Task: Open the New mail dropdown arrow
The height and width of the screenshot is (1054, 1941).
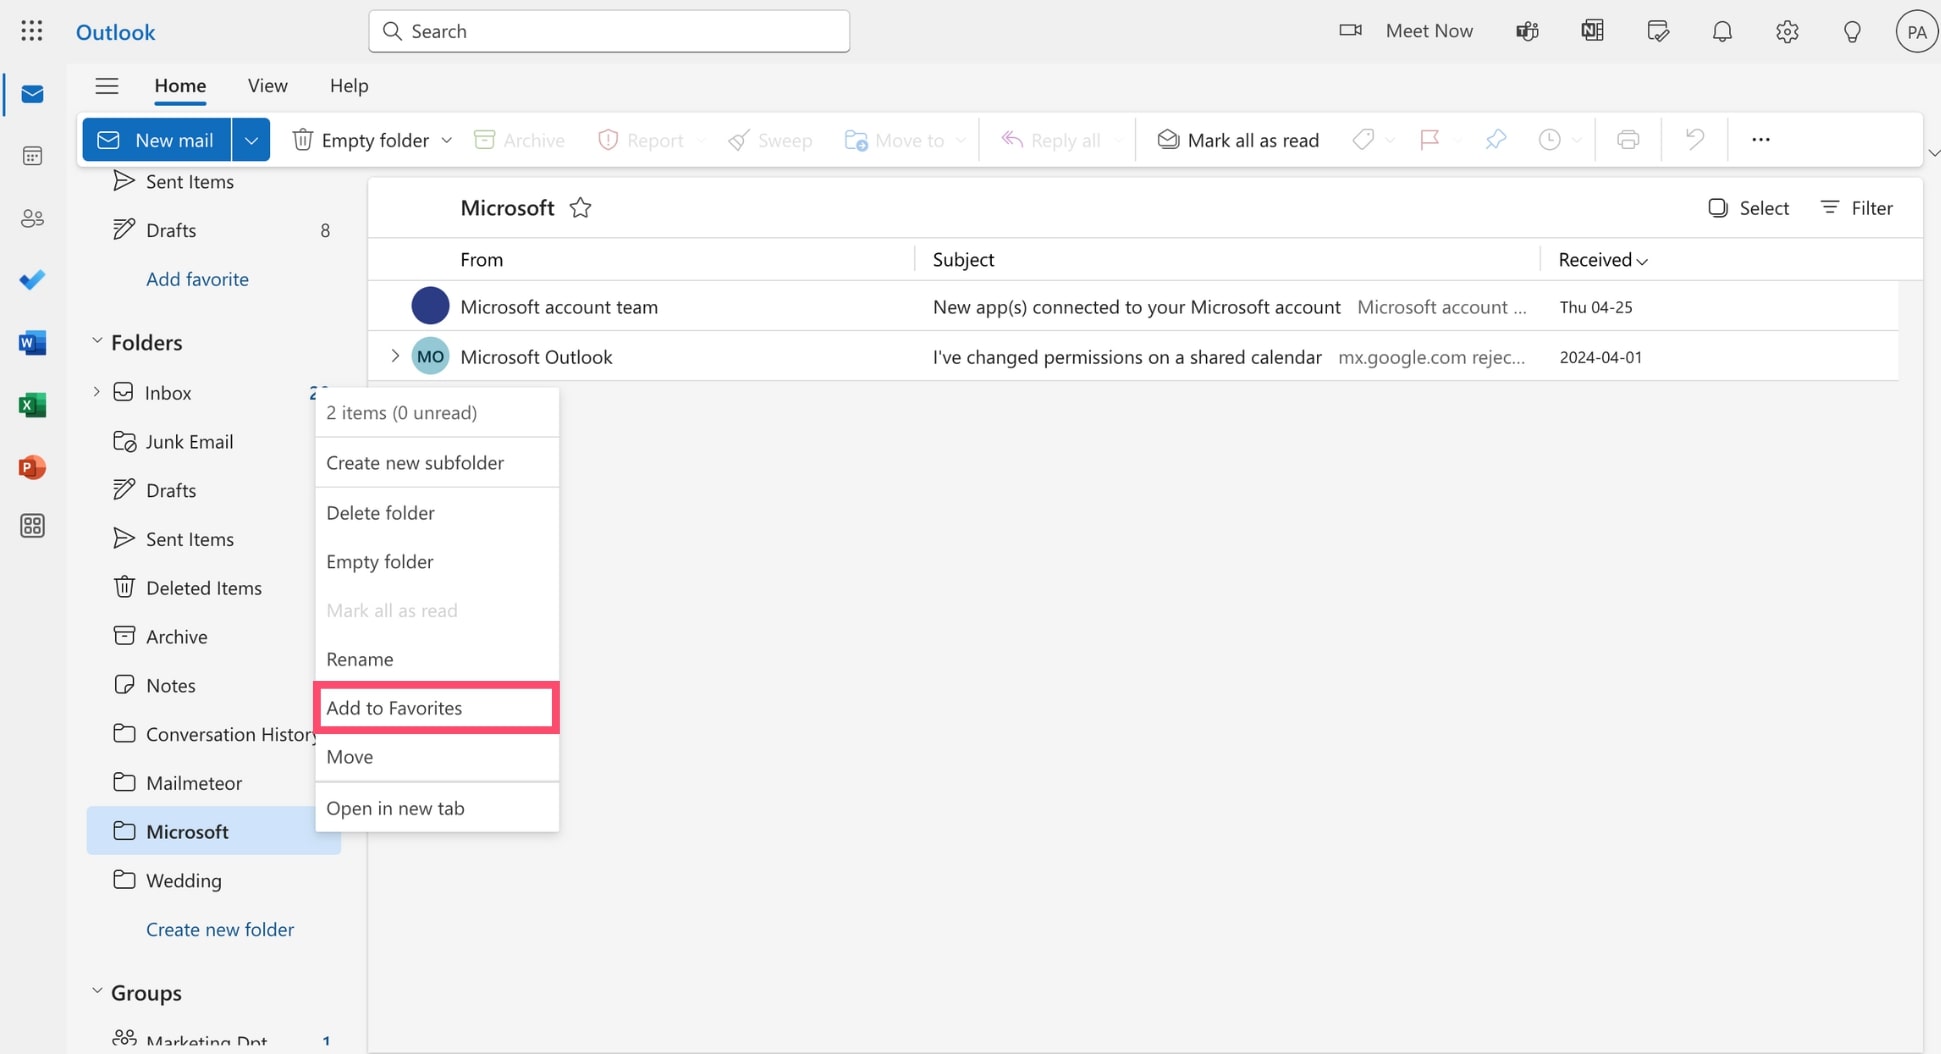Action: [251, 140]
